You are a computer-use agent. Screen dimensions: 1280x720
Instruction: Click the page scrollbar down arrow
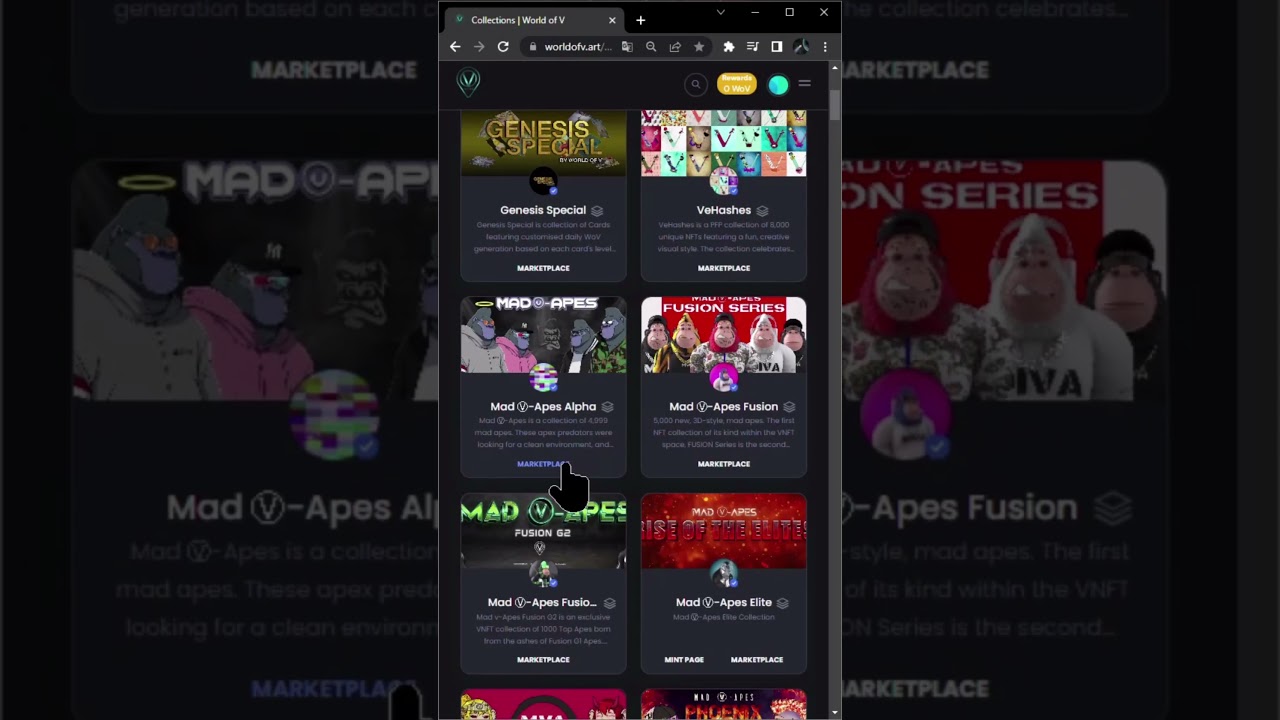pos(835,713)
